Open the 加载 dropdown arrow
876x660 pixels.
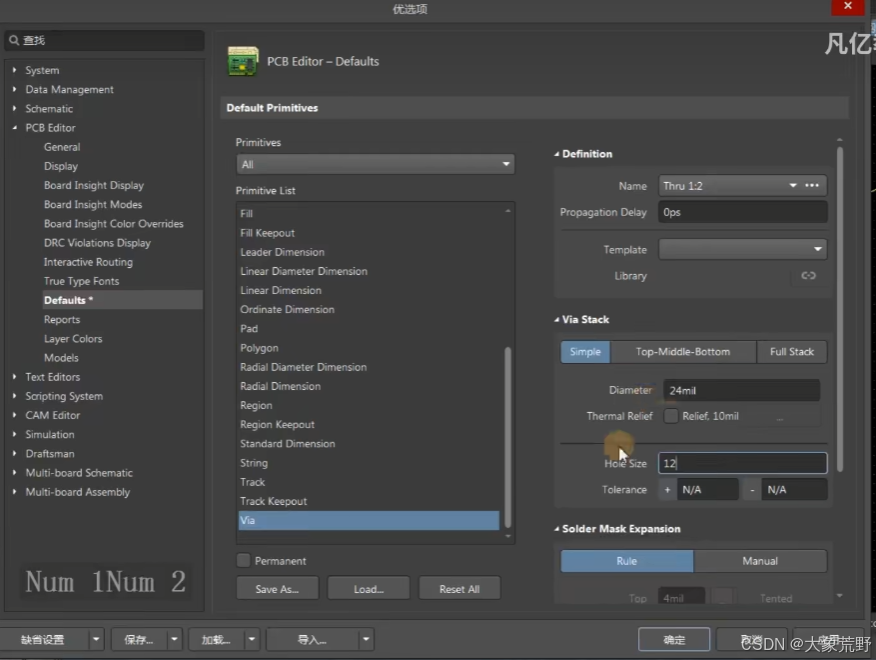(252, 639)
